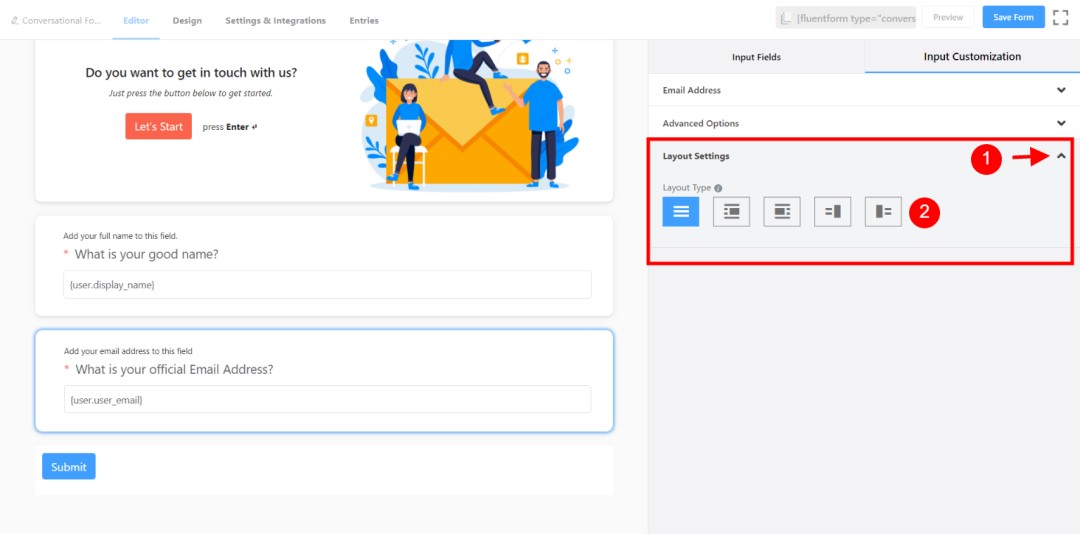Click the Save Form button
1080x534 pixels.
tap(1013, 17)
